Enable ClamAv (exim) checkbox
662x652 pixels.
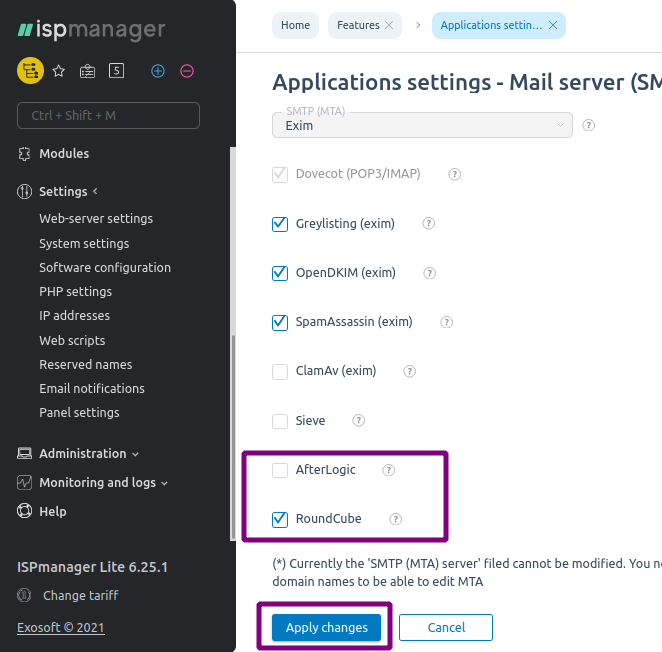tap(280, 372)
